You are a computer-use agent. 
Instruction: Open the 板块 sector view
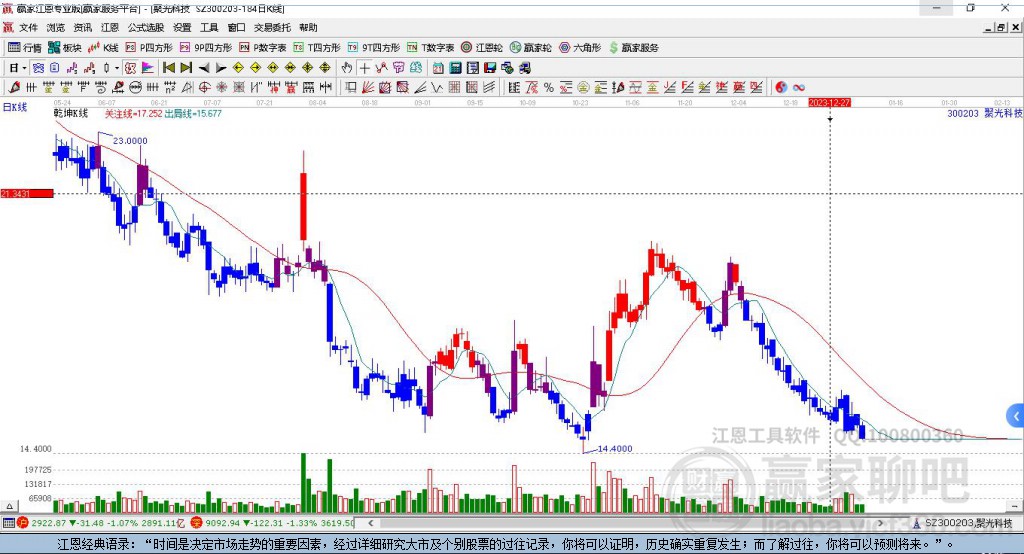(x=64, y=48)
